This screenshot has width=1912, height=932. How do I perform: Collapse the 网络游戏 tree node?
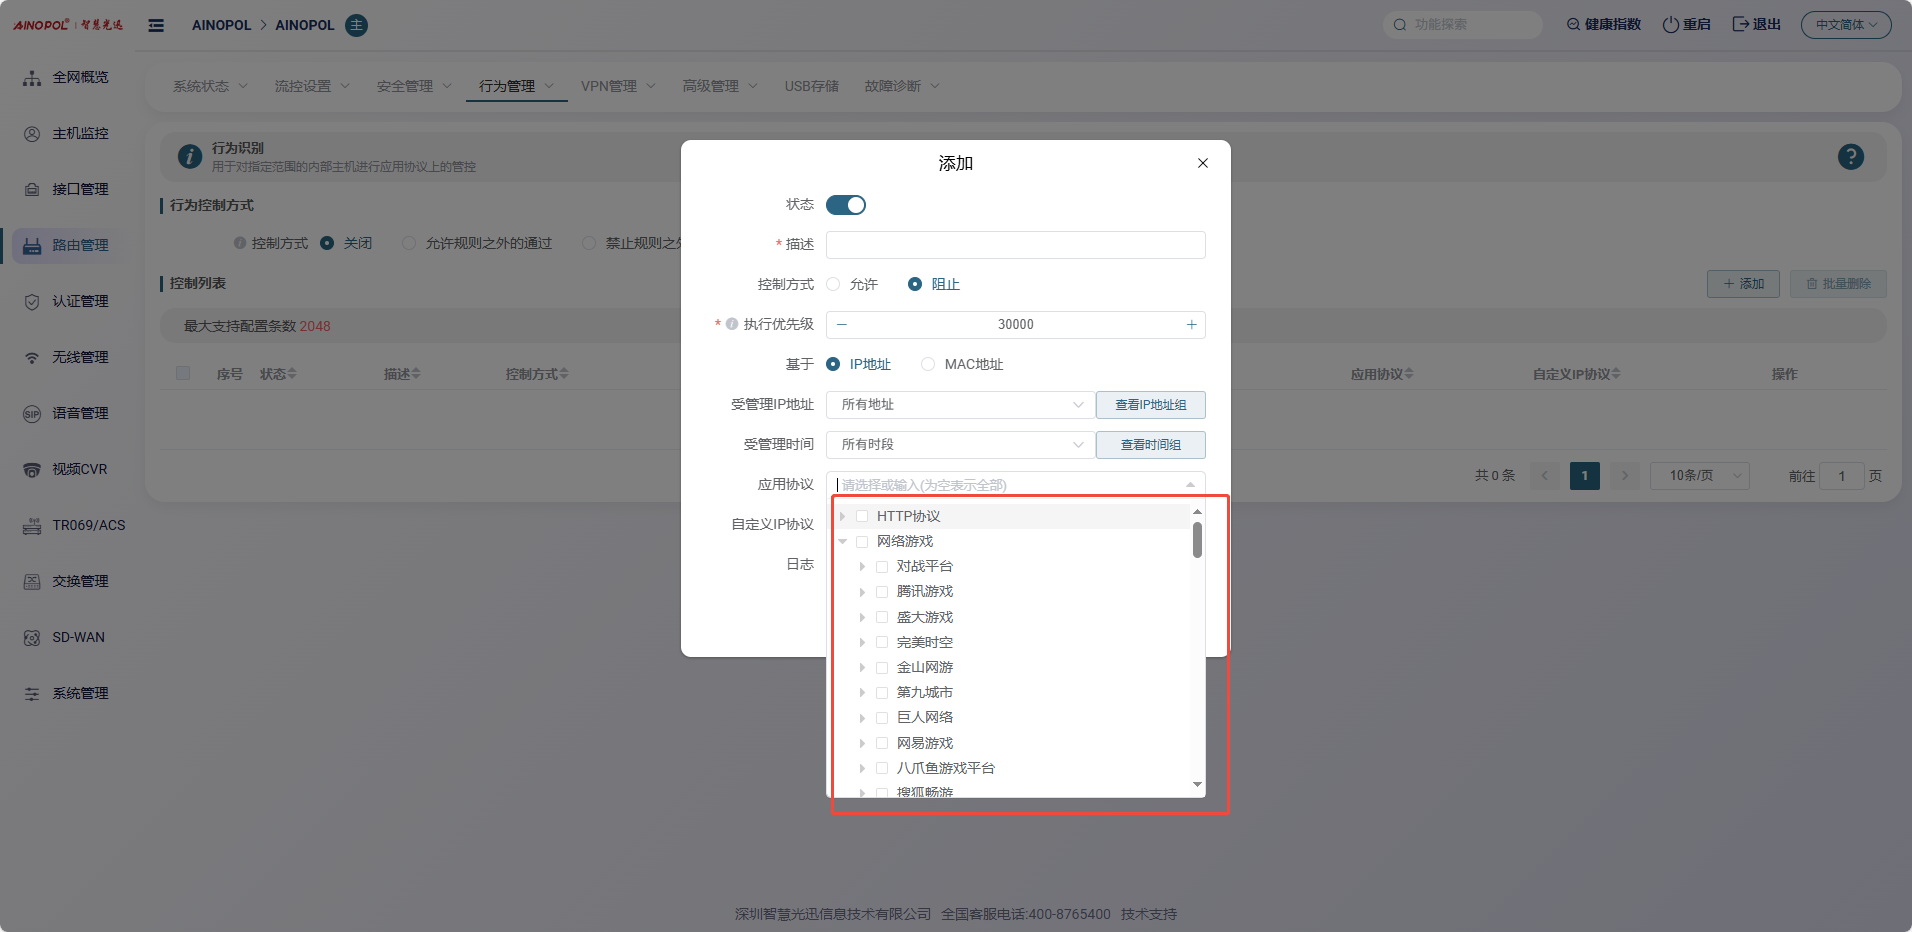[x=843, y=541]
